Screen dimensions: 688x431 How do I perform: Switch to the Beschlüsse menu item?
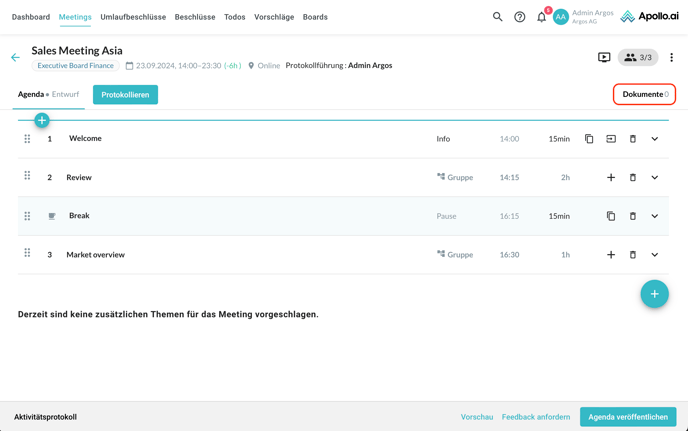195,17
